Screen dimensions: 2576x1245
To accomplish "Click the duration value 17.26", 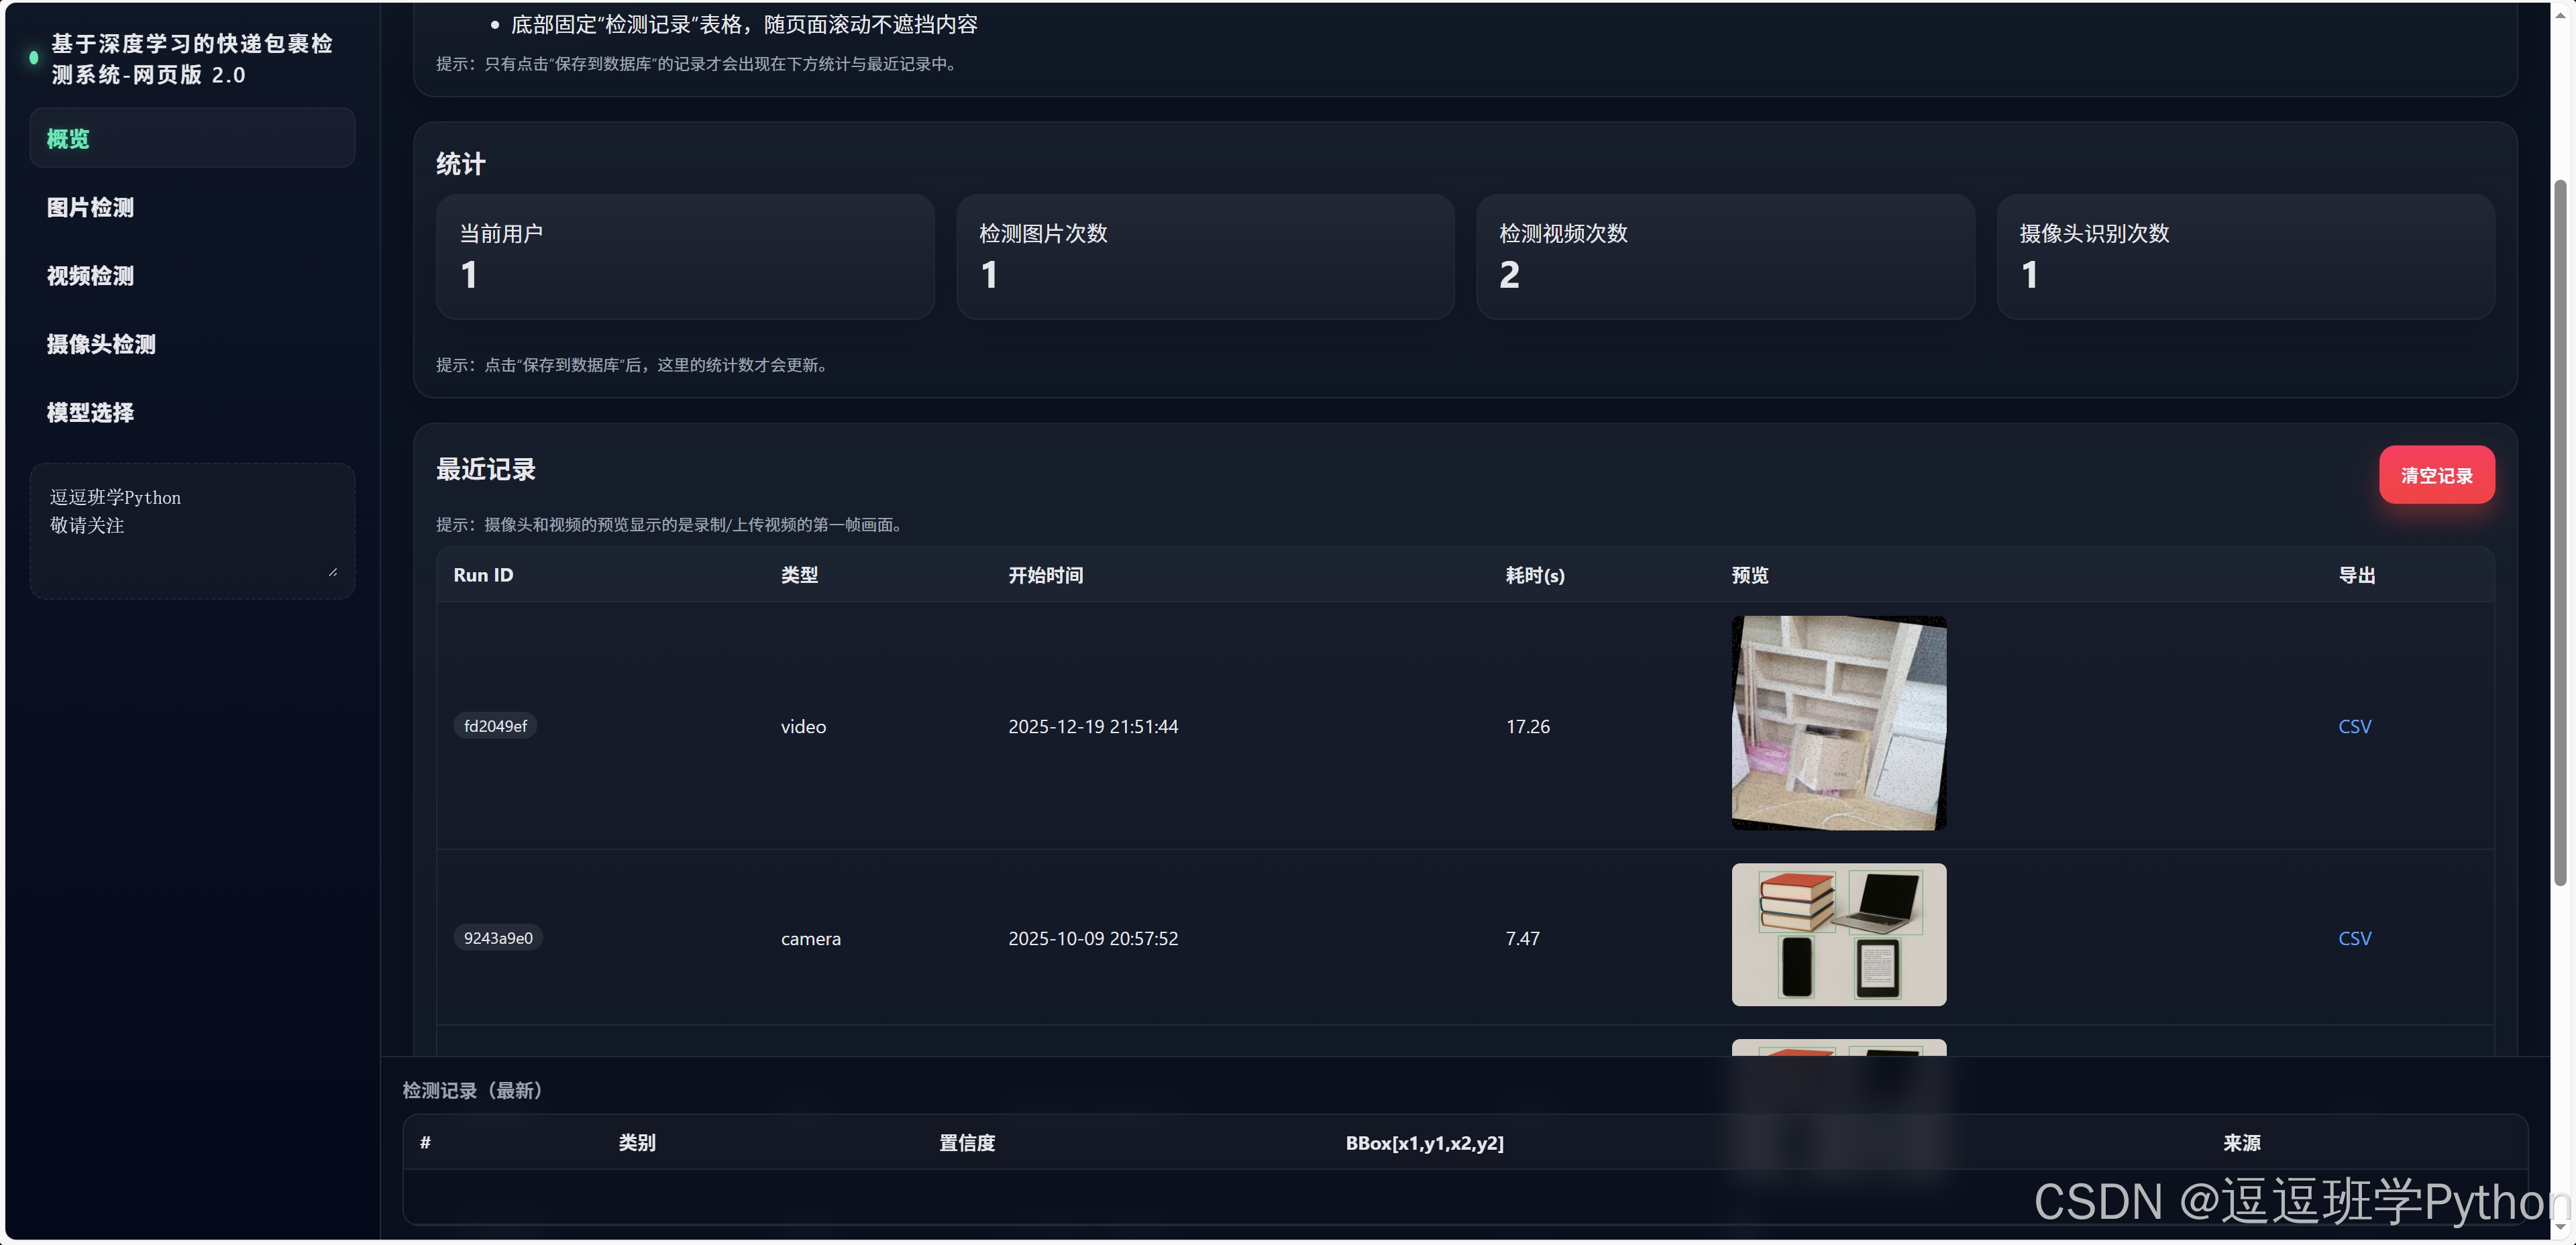I will [x=1527, y=726].
